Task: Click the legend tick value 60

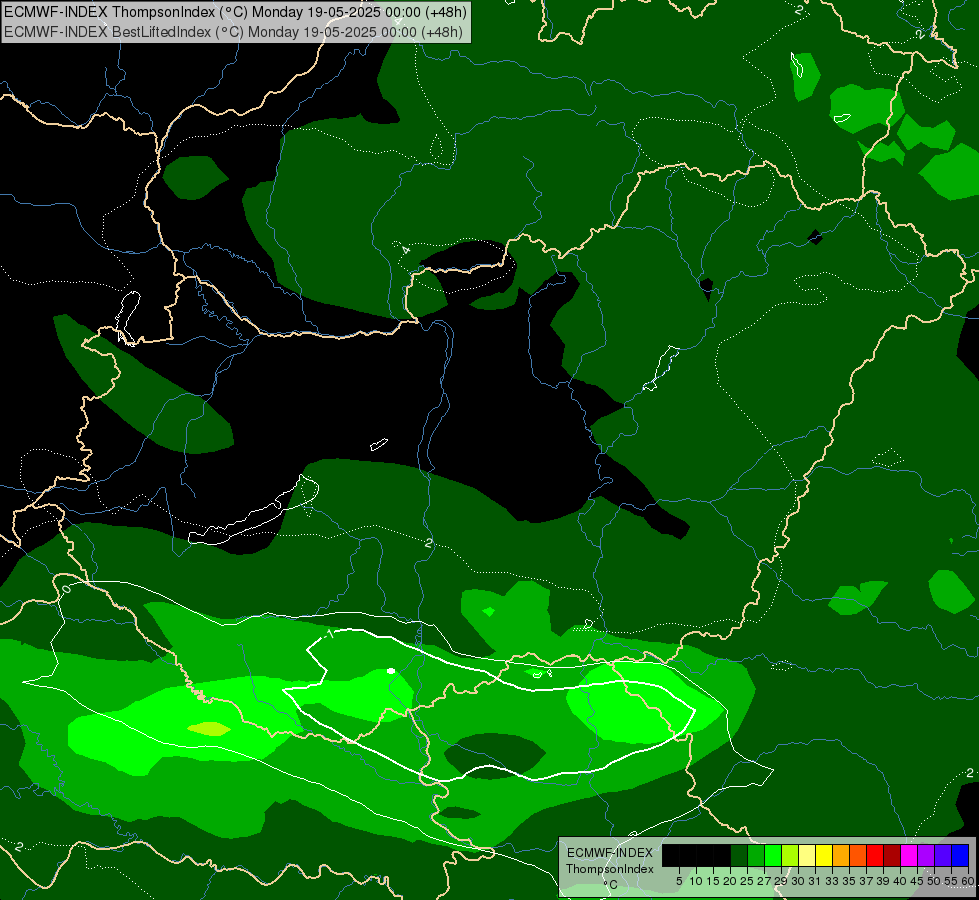Action: coord(968,881)
